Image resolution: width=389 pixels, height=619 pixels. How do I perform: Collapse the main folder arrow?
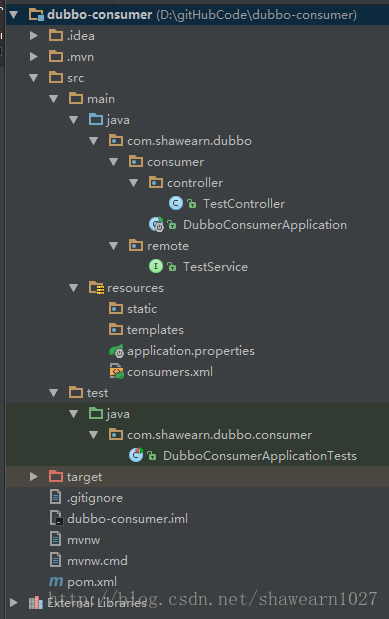point(54,99)
